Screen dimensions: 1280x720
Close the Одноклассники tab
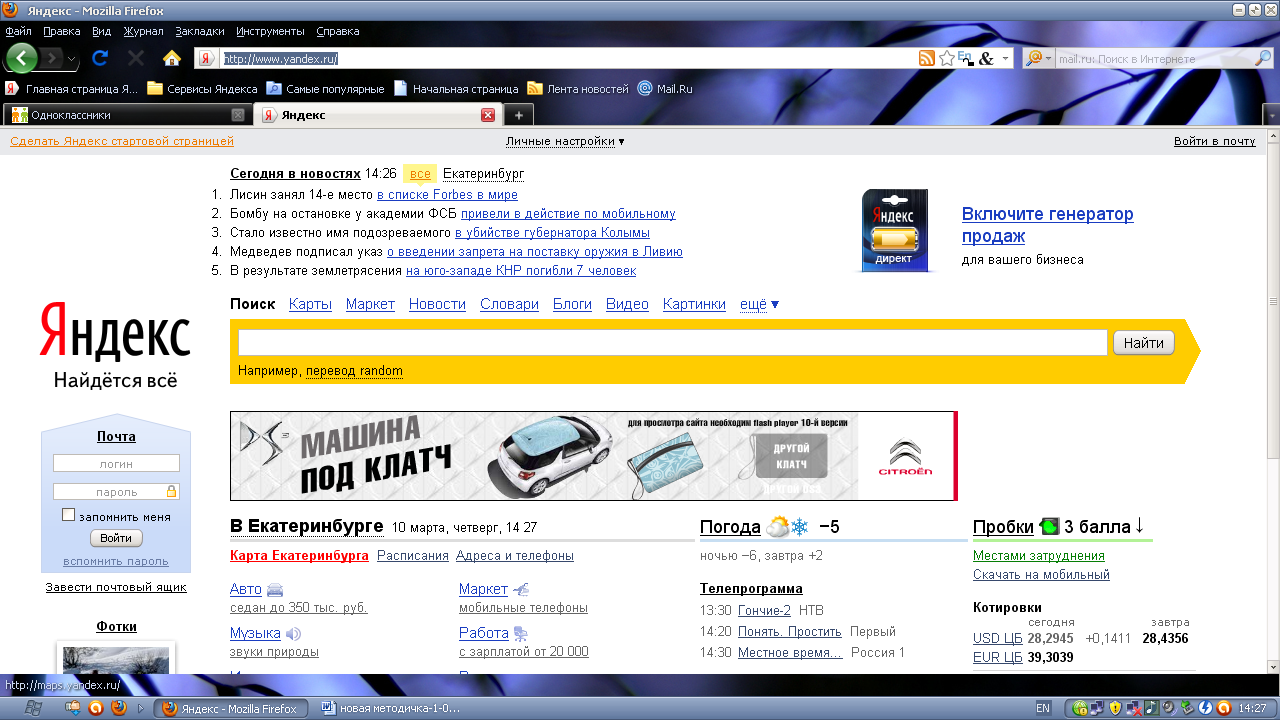[238, 115]
